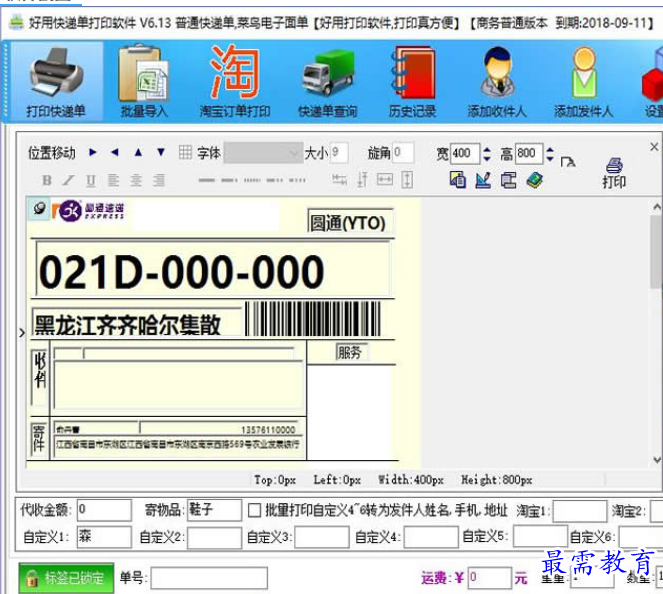Open the 打印快递单 printer section
The width and height of the screenshot is (663, 594).
[56, 82]
